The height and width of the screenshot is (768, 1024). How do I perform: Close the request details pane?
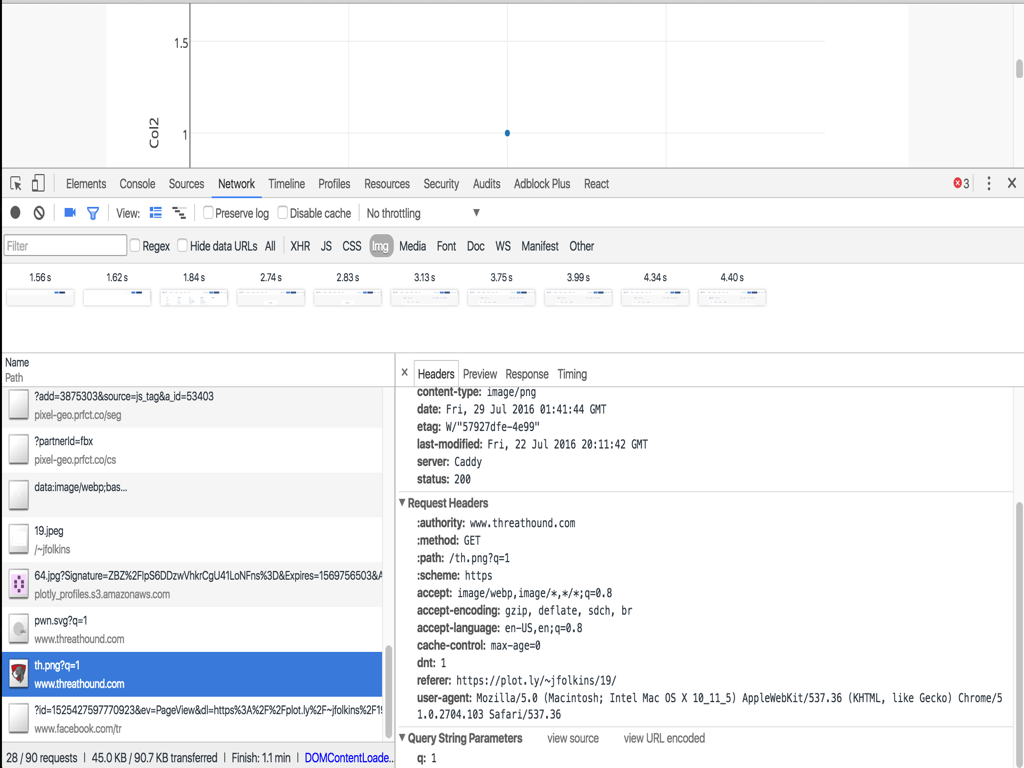pyautogui.click(x=404, y=373)
